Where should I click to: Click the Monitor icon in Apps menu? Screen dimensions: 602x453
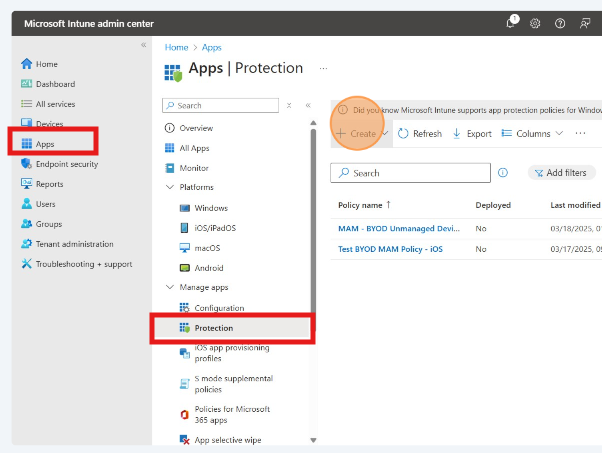pyautogui.click(x=169, y=168)
